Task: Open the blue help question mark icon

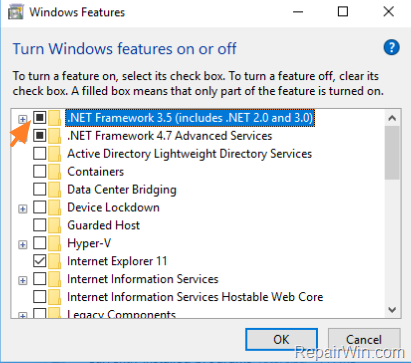Action: 391,47
